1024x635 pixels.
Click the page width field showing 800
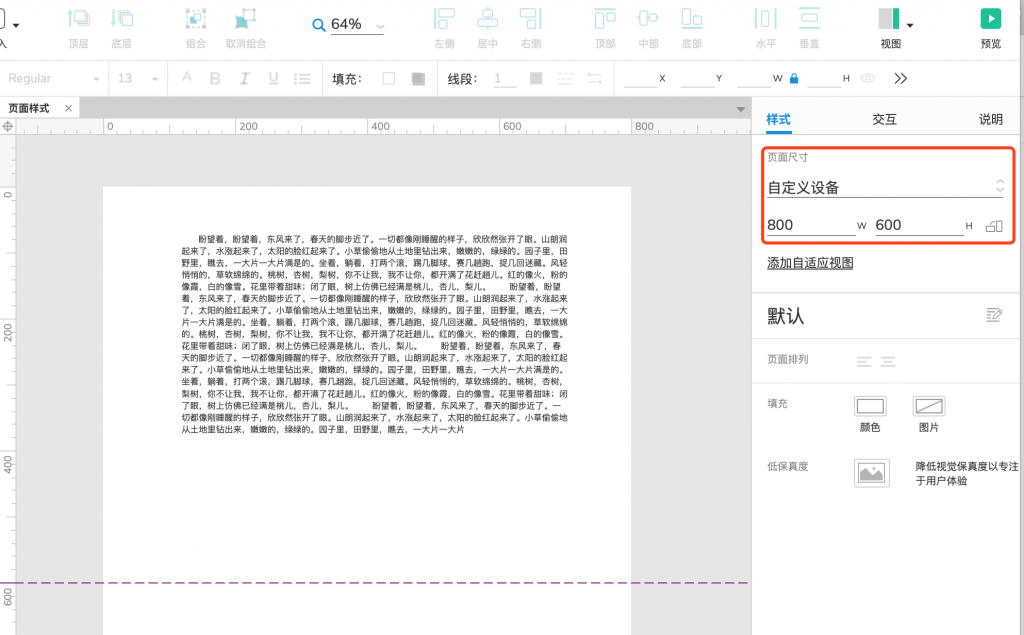810,225
